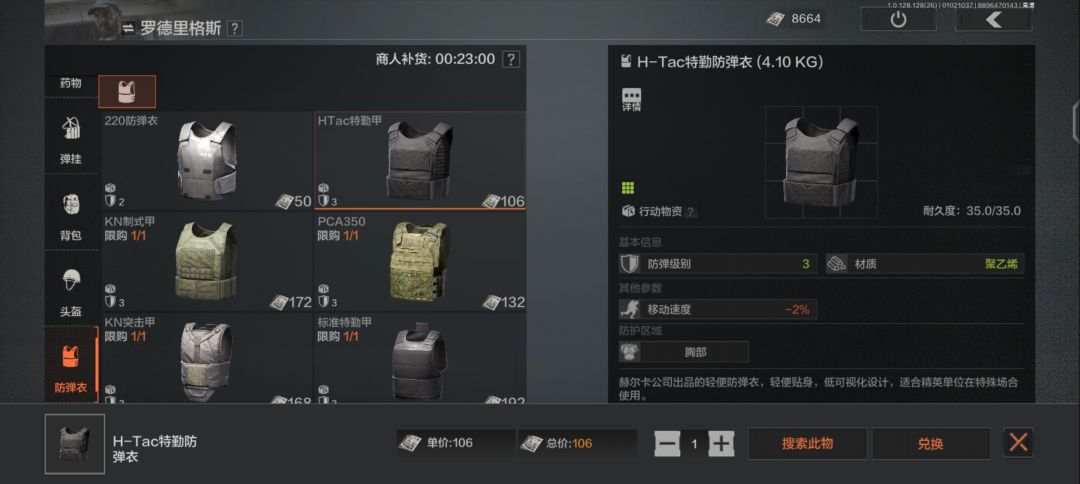Switch to the 头盔 helmet category

point(71,292)
